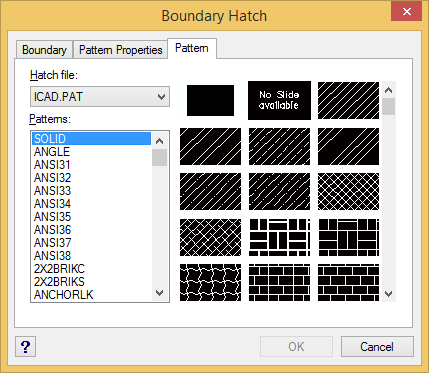Click the 'No Slide available' pattern thumbnail

pos(279,100)
